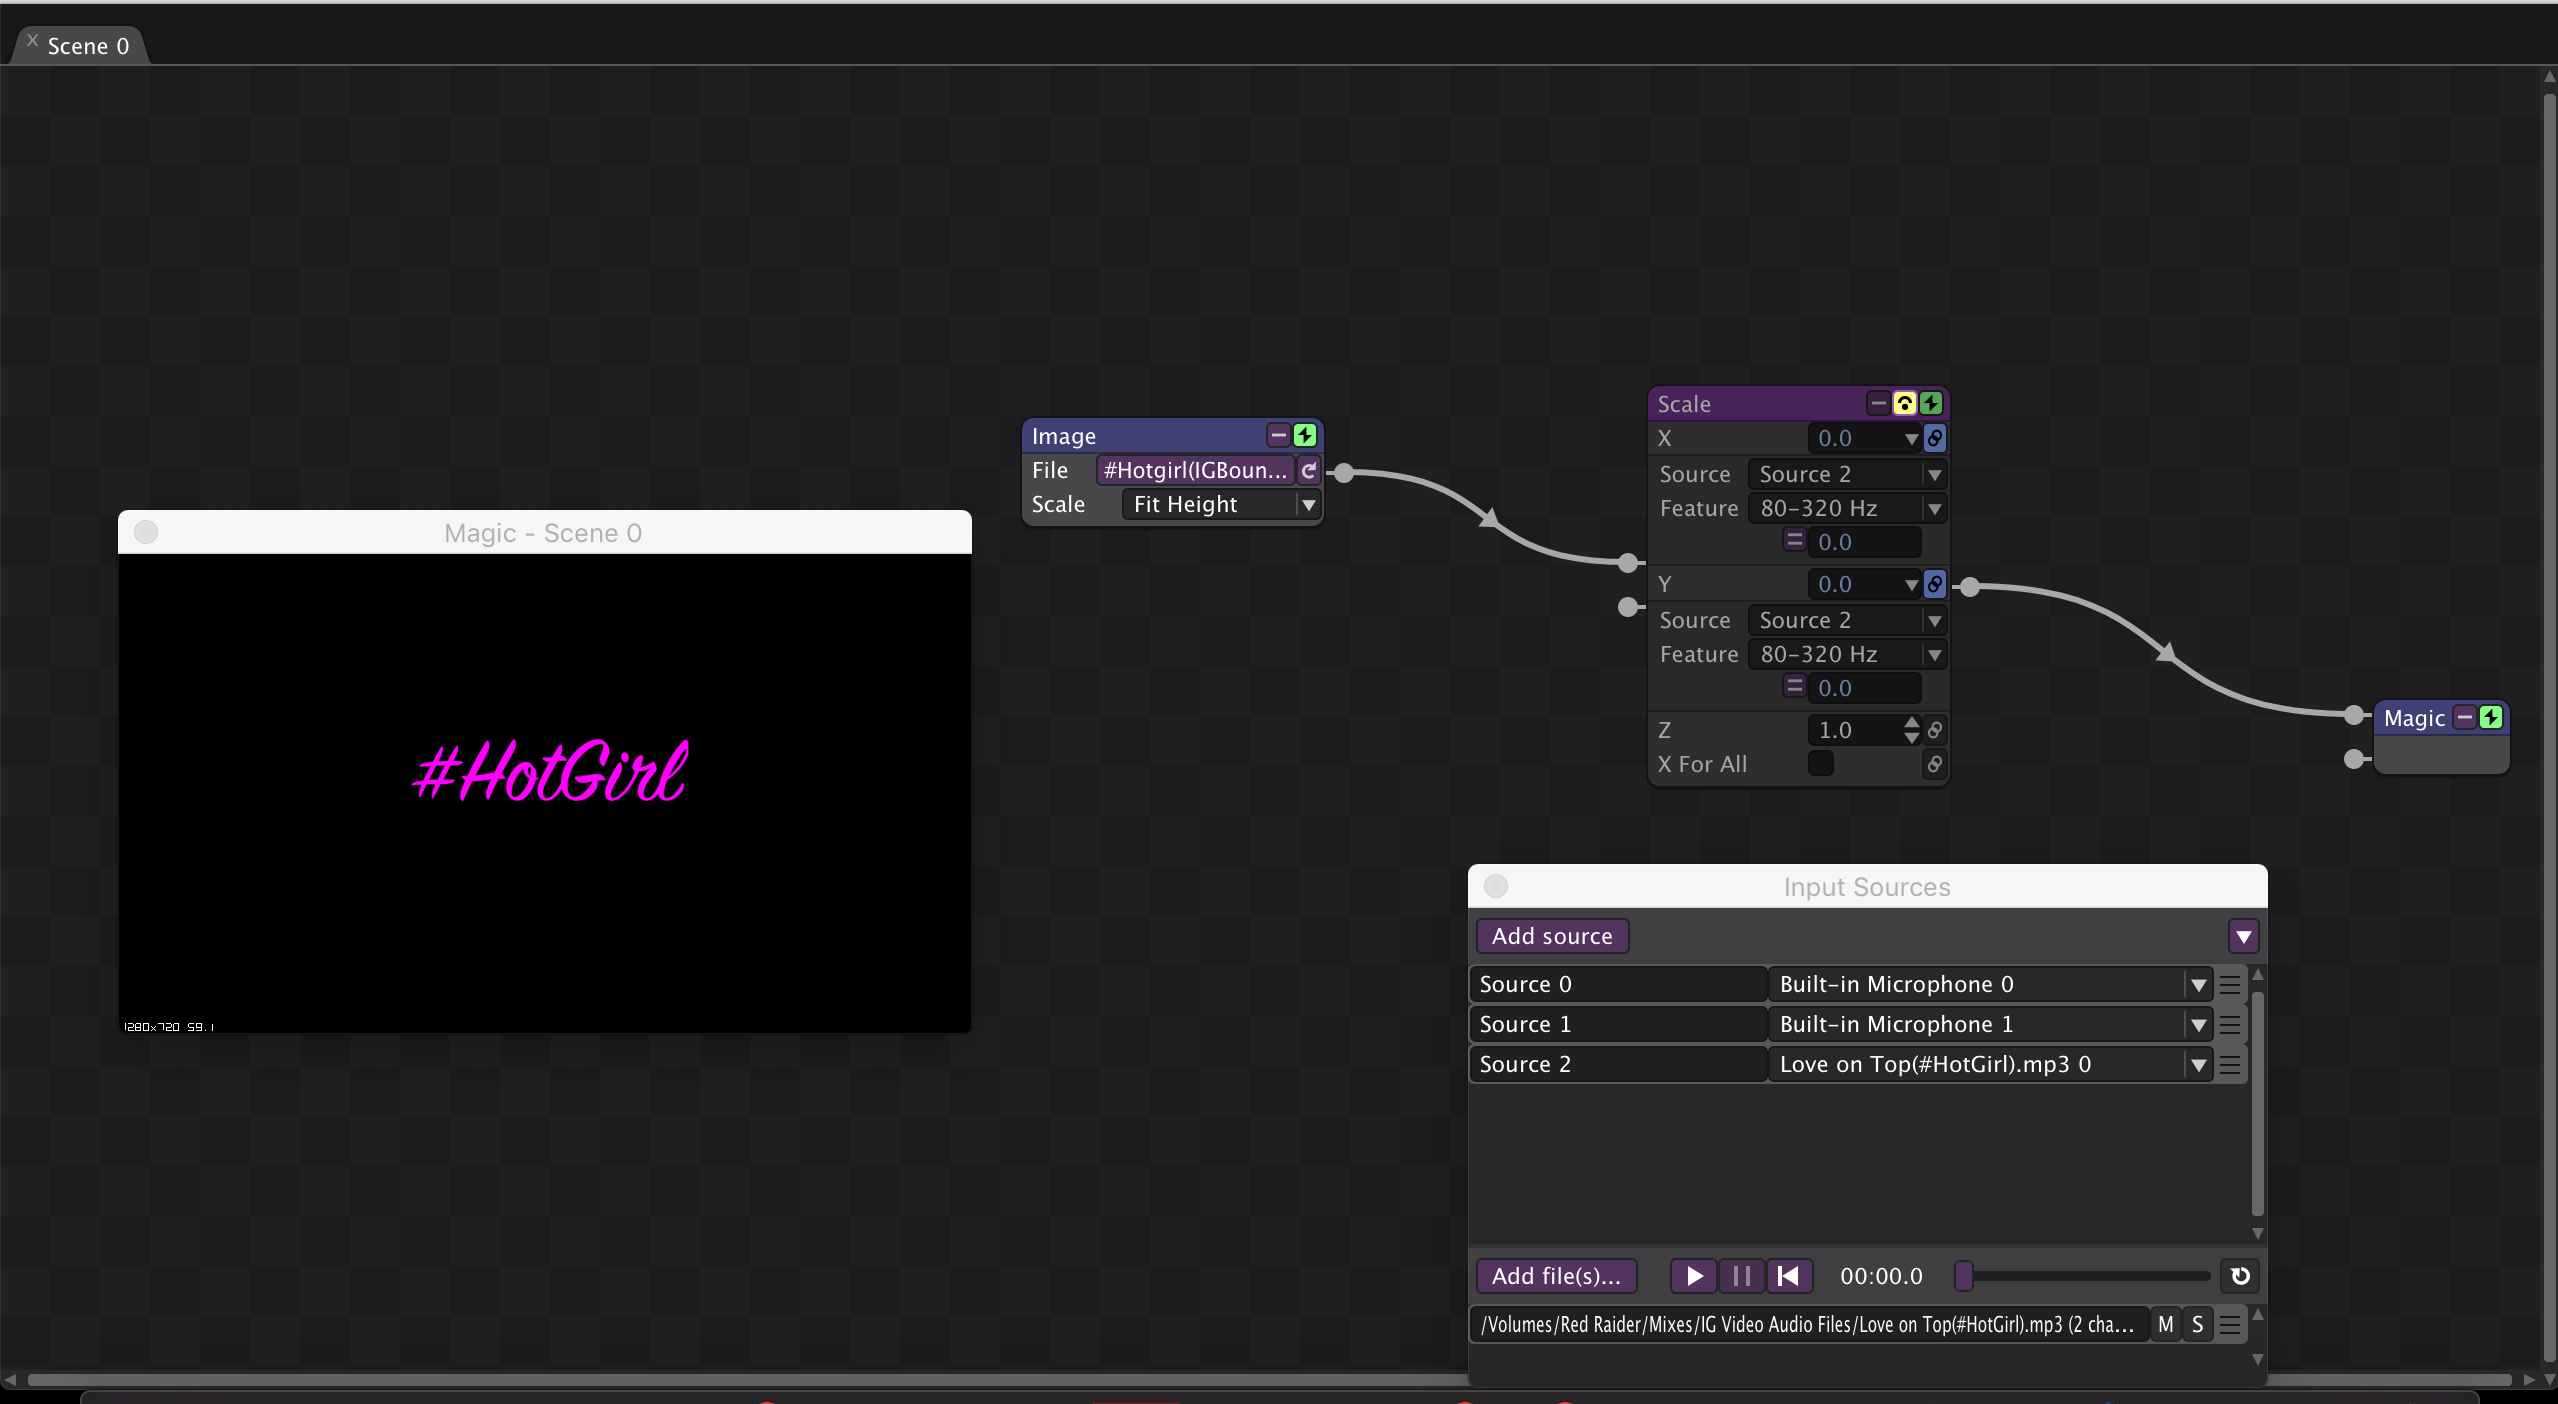This screenshot has width=2558, height=1404.
Task: Click the hamburger menu icon for Source 0
Action: [2230, 985]
